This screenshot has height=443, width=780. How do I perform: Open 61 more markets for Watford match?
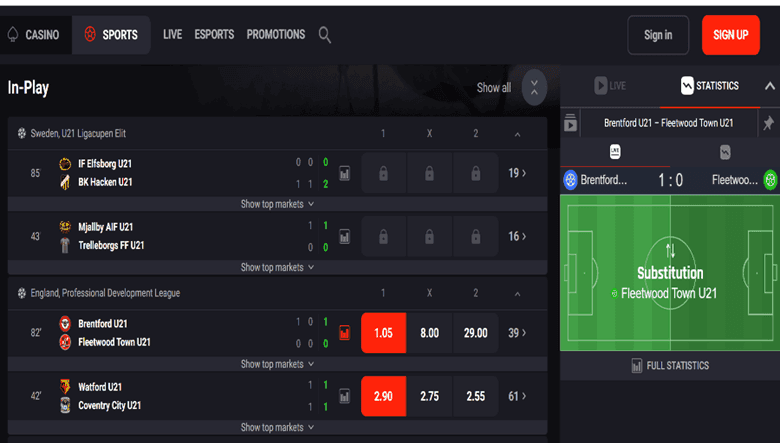coord(517,396)
